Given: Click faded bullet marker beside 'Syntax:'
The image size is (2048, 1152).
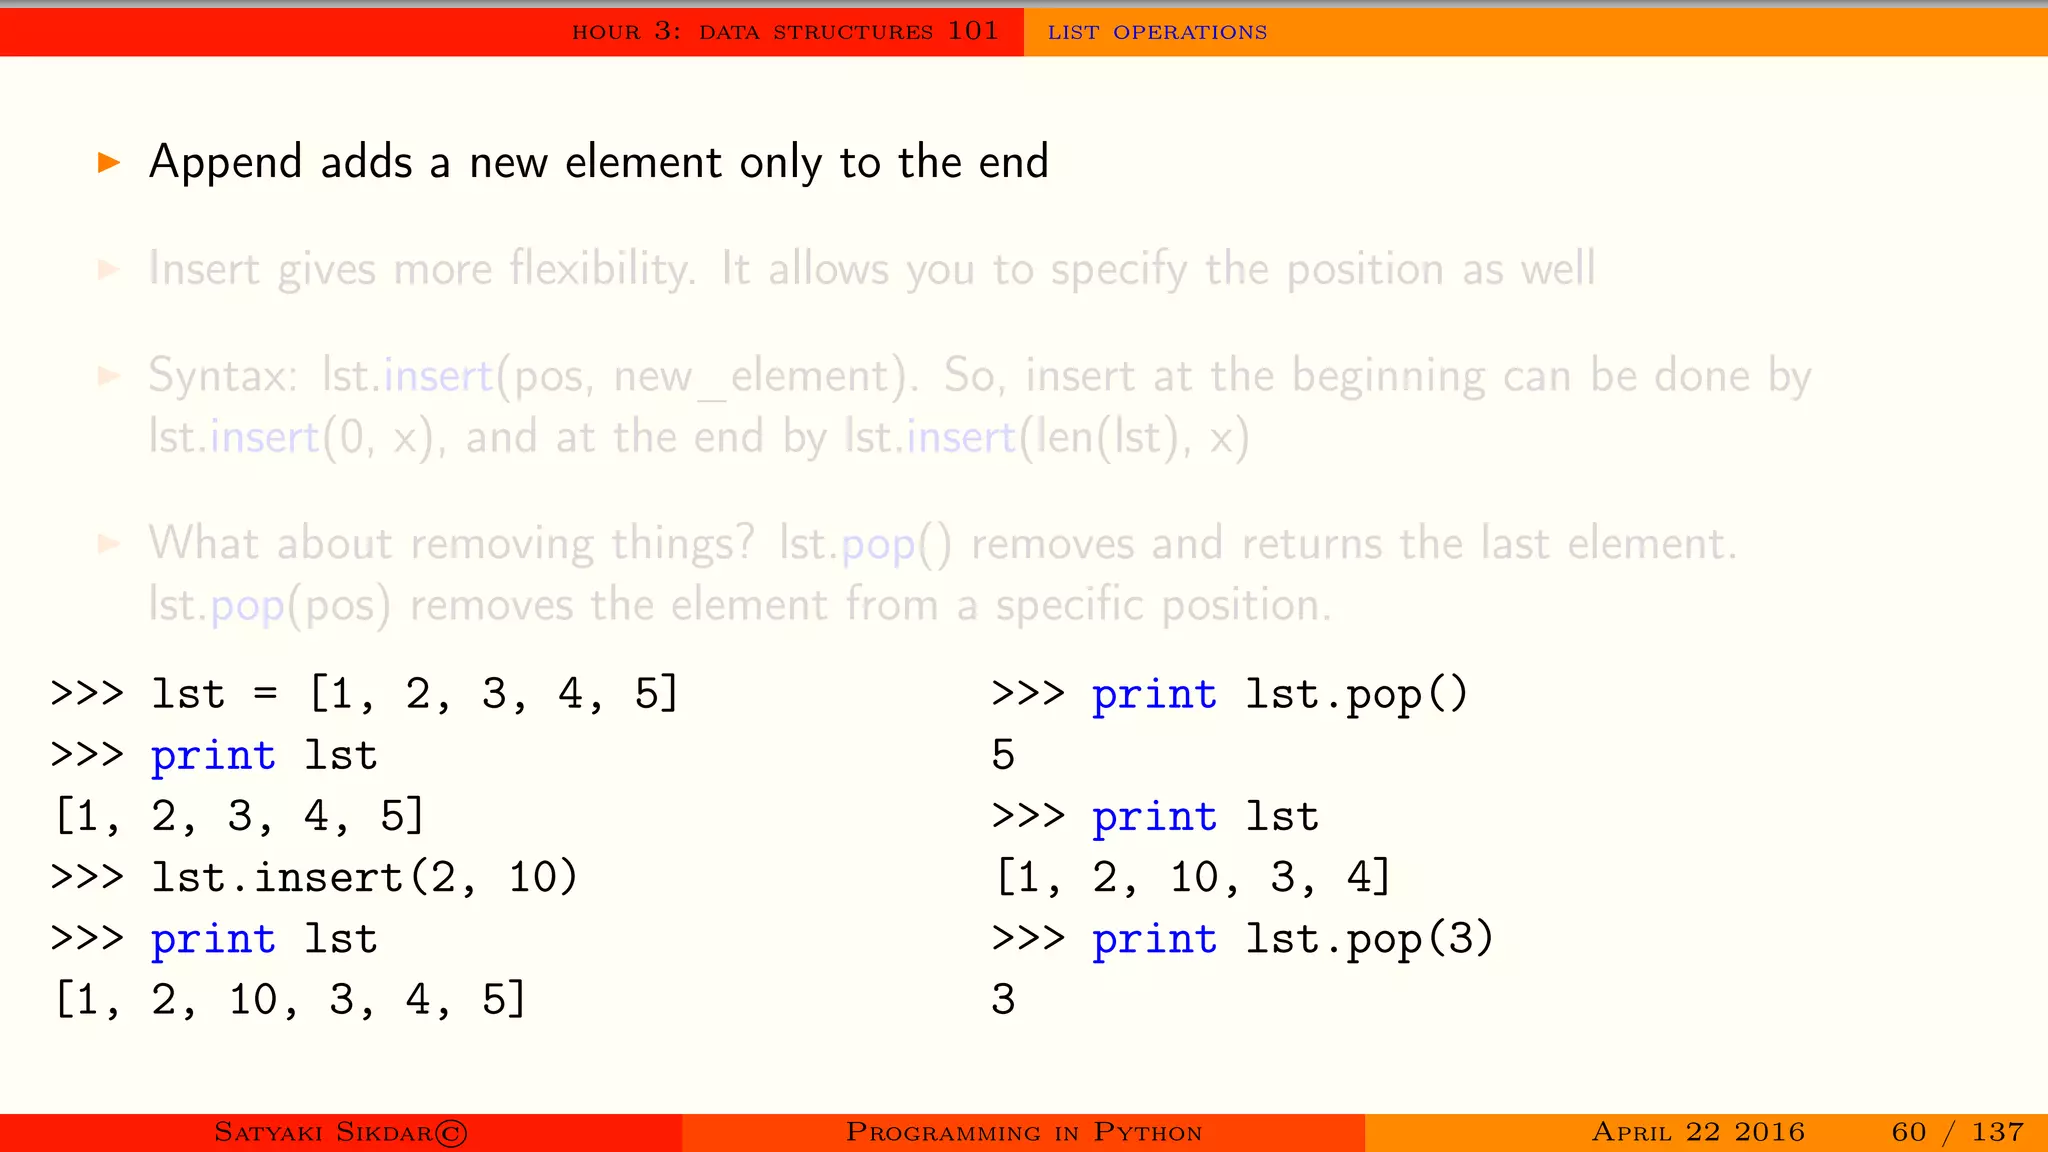Looking at the screenshot, I should (x=109, y=376).
